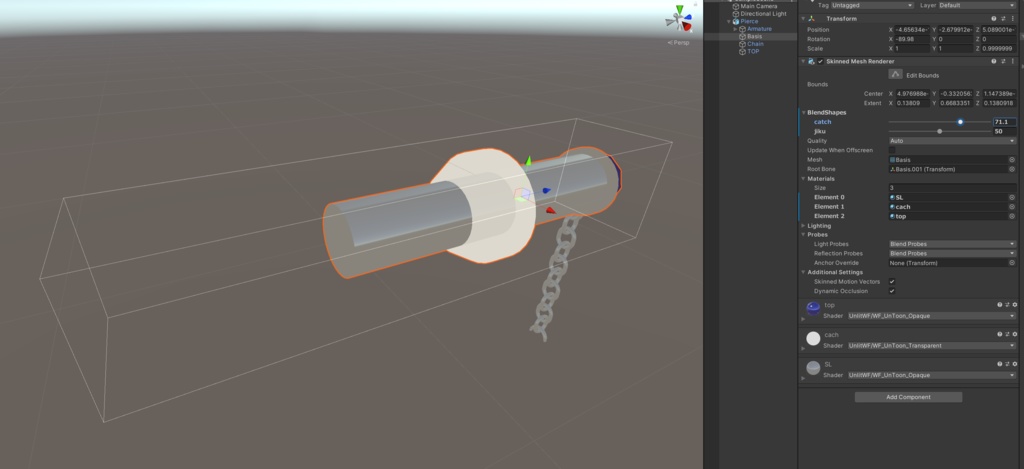Open help for the SL material
1024x469 pixels.
coord(1000,364)
